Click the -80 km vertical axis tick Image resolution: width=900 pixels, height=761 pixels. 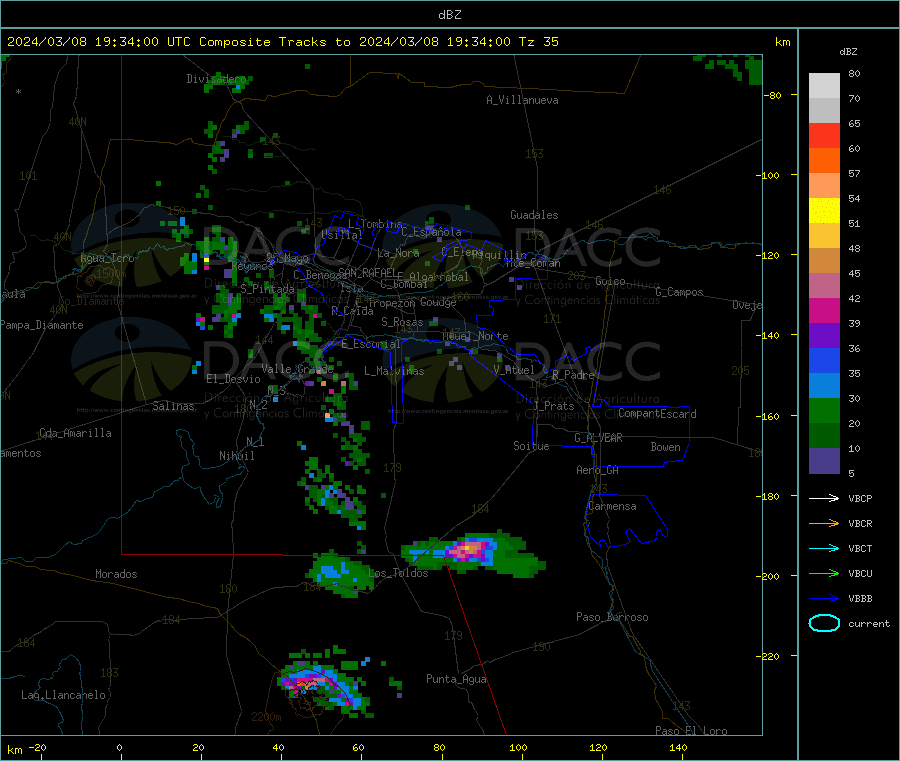click(x=773, y=95)
